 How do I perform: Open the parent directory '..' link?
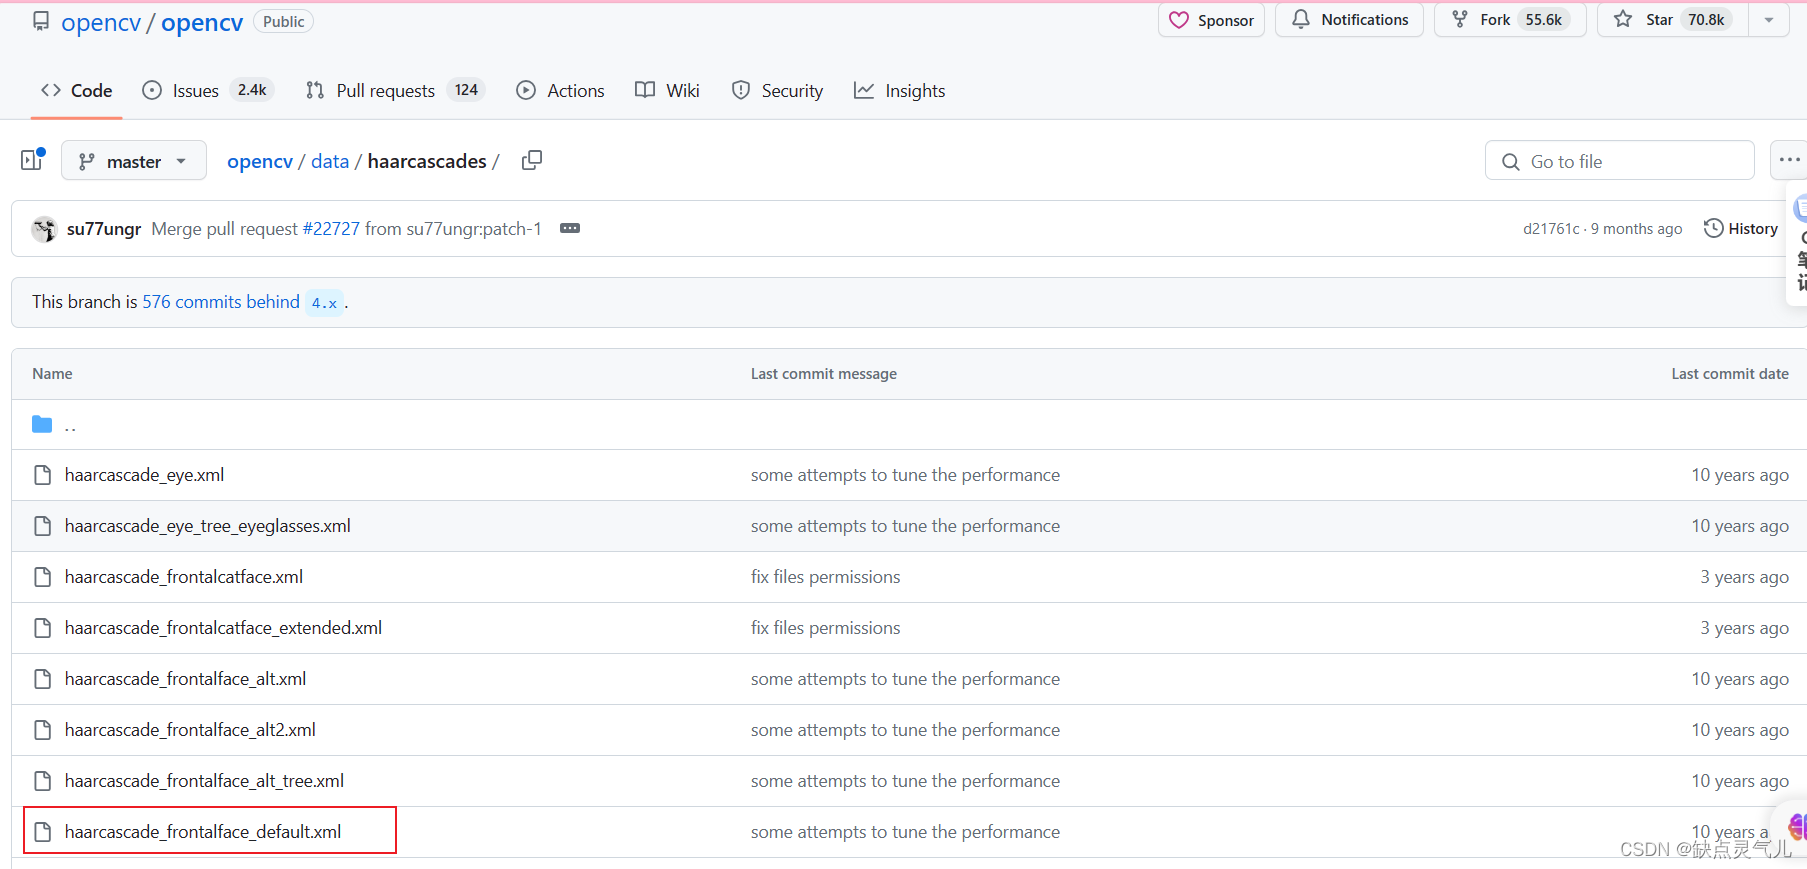pyautogui.click(x=70, y=426)
